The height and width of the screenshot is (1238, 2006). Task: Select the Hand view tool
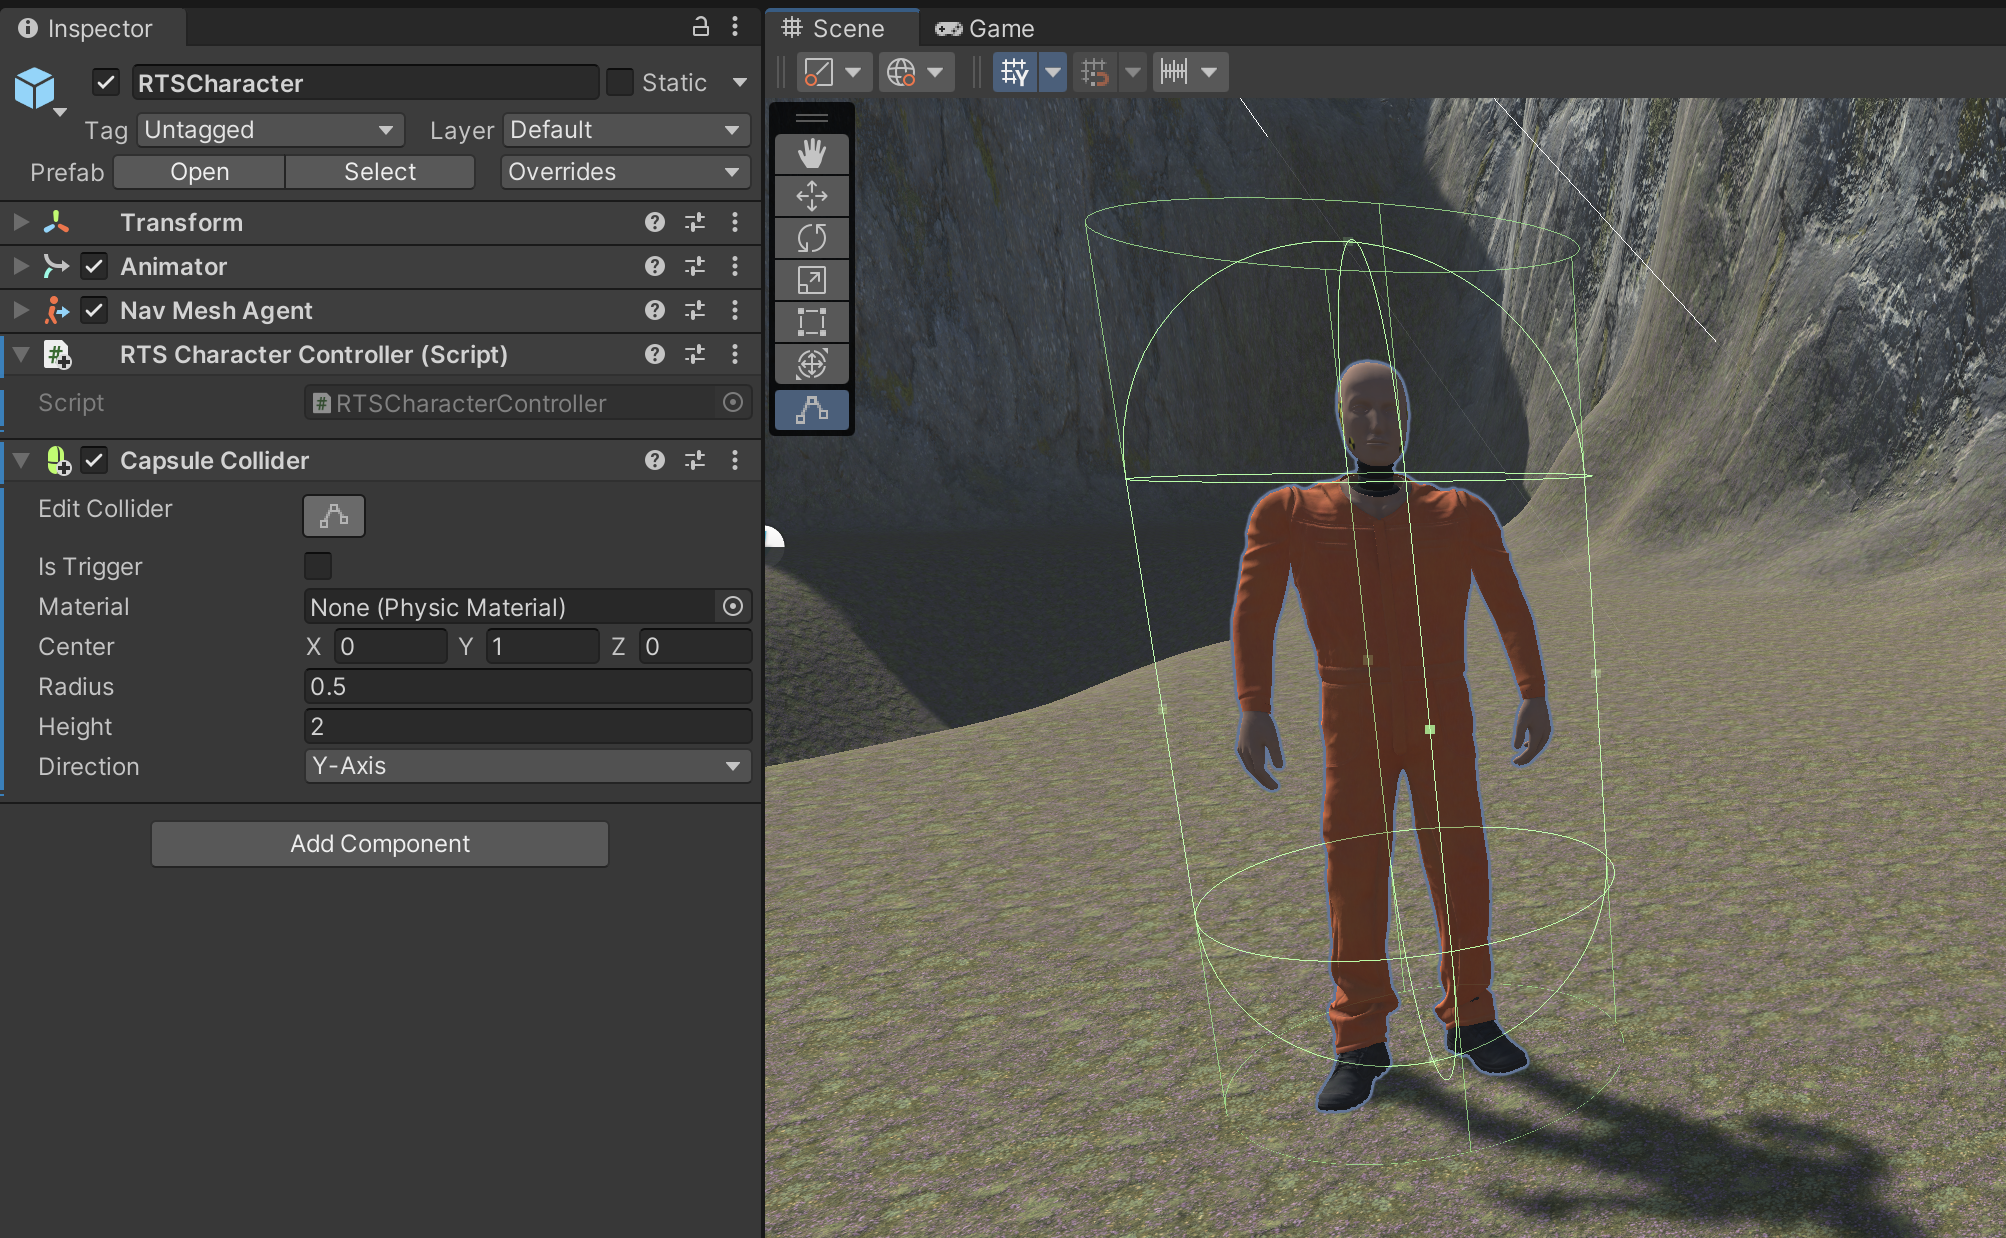coord(811,154)
